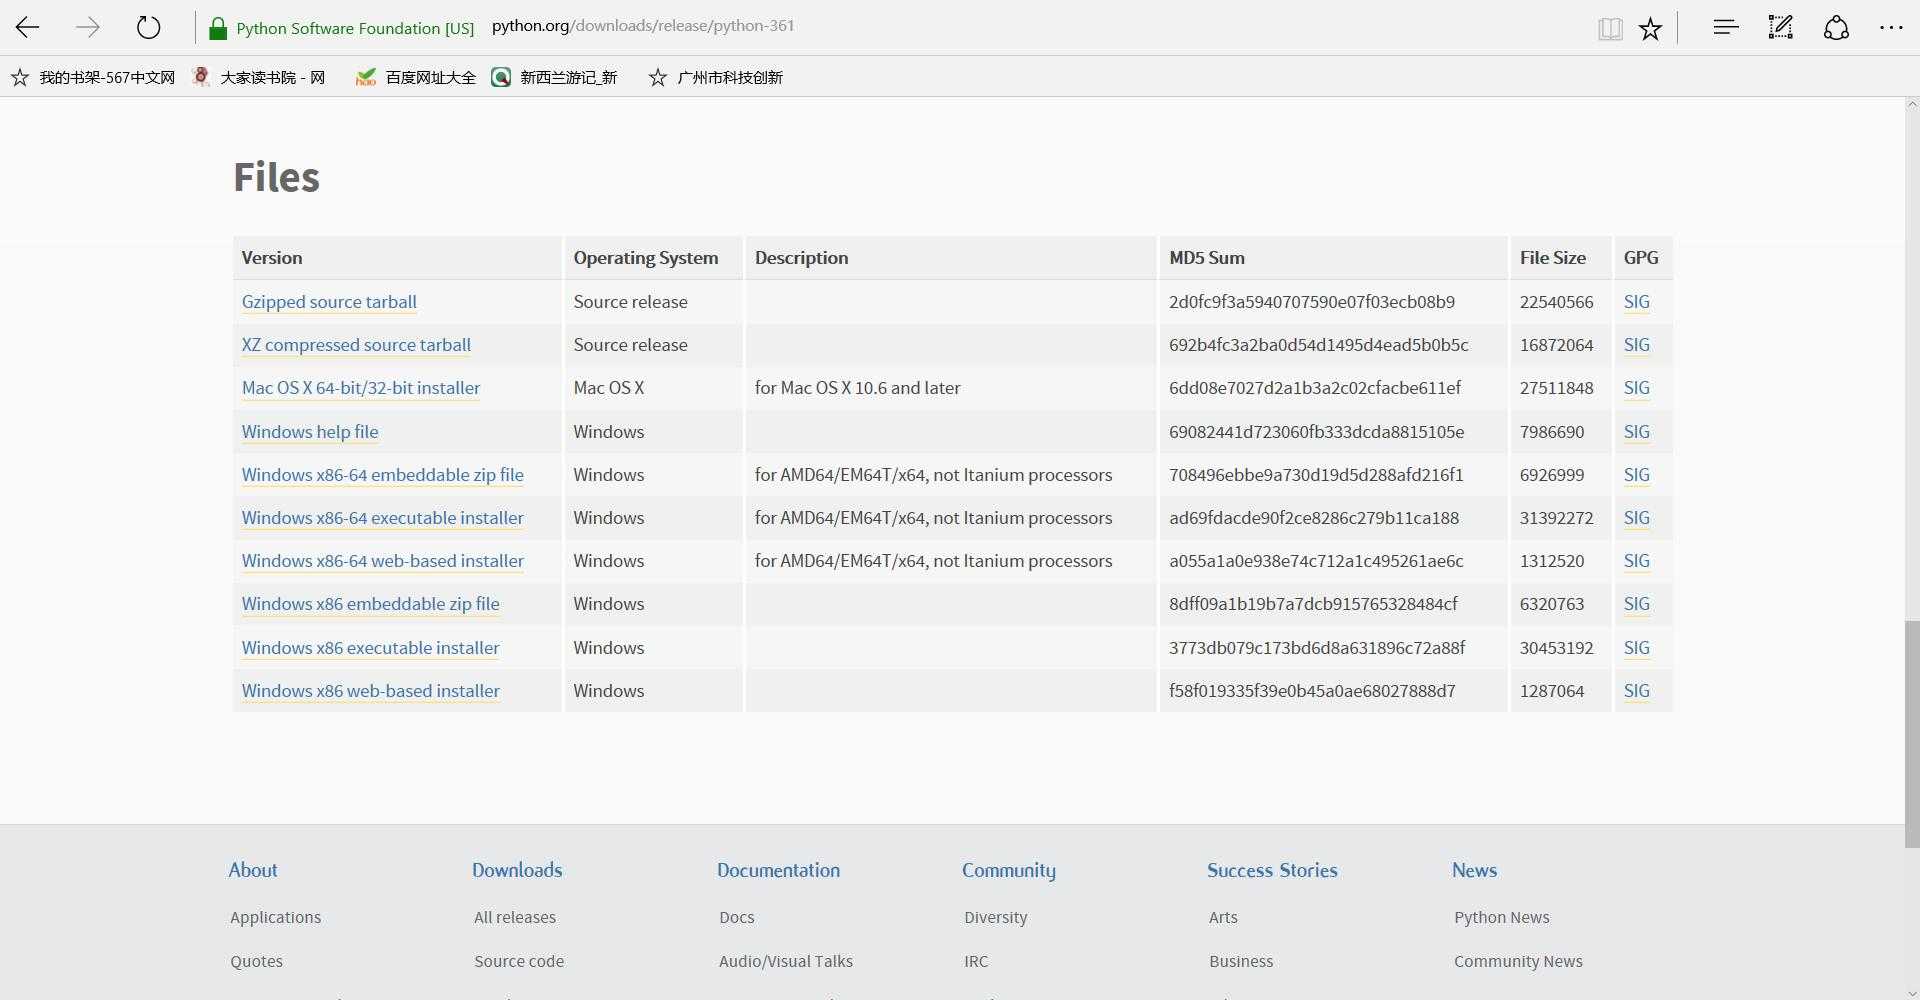Screen dimensions: 1920x1000
Task: Open SIG for x86 executable installer
Action: point(1637,648)
